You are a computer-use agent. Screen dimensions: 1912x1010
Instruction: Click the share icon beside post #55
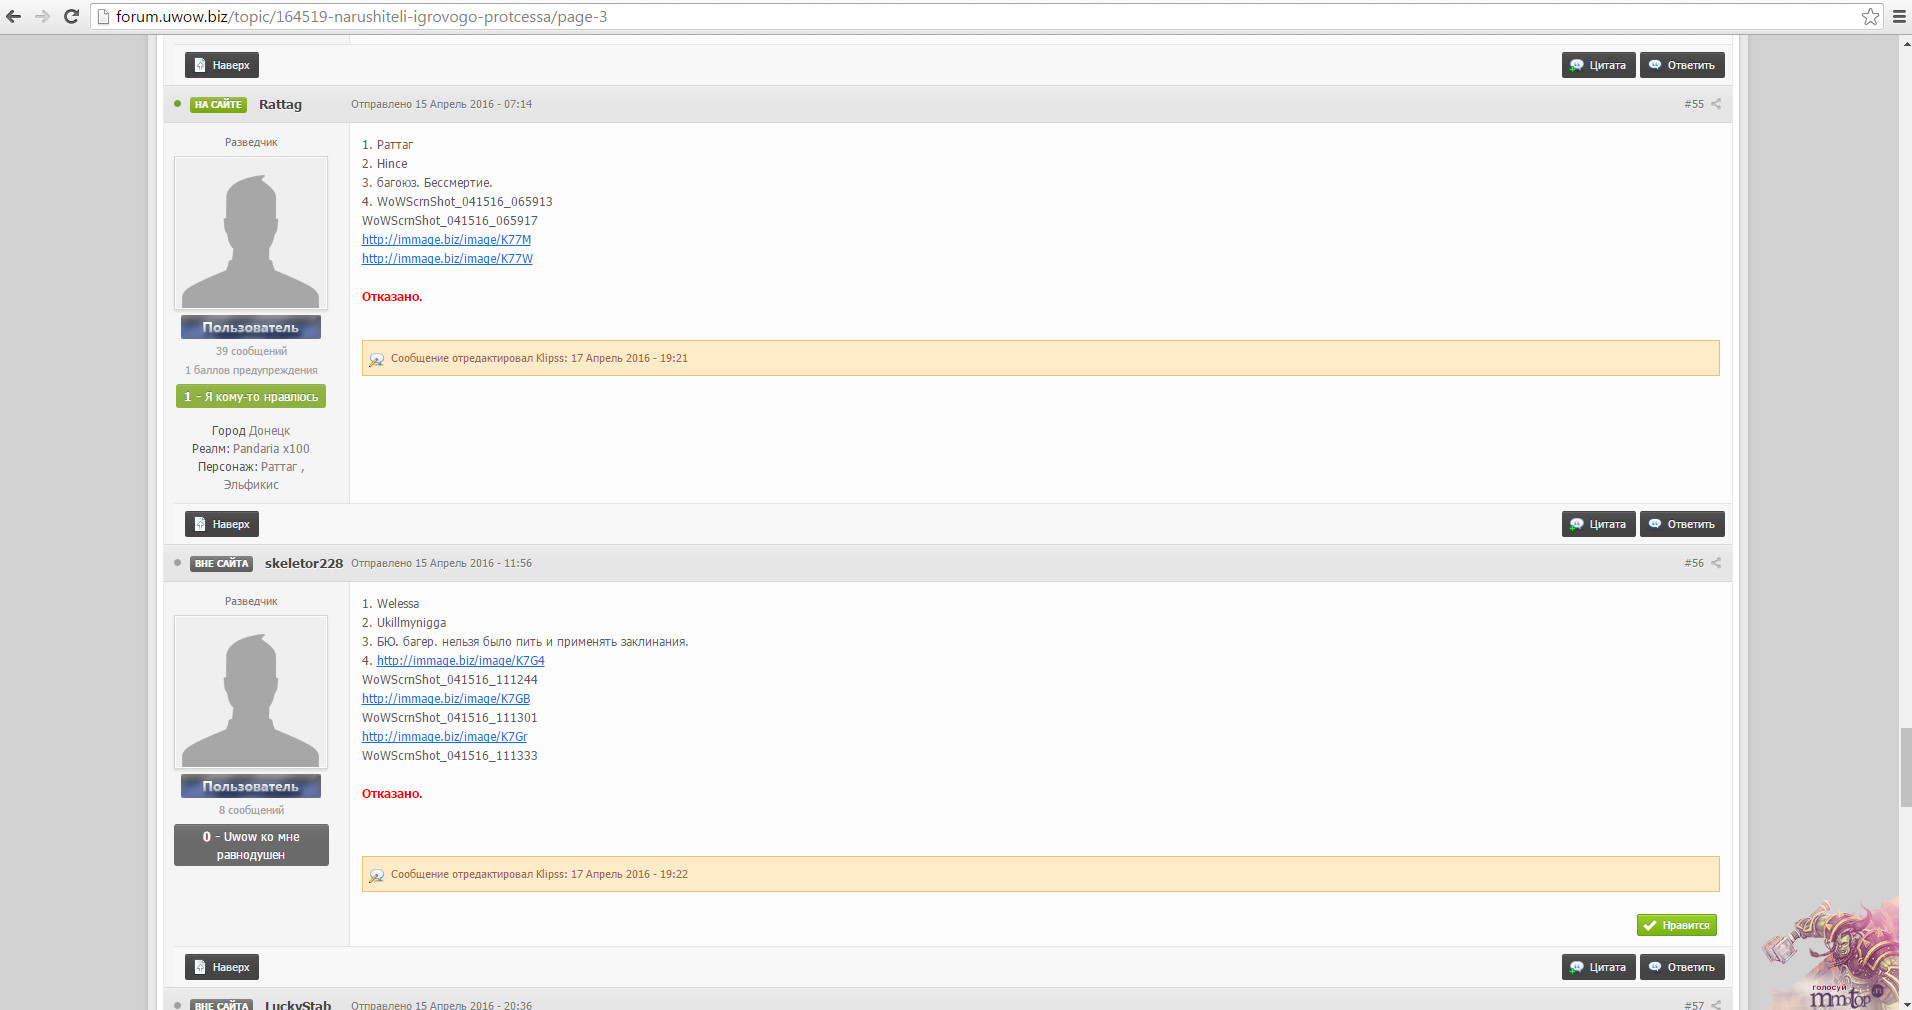click(1716, 104)
